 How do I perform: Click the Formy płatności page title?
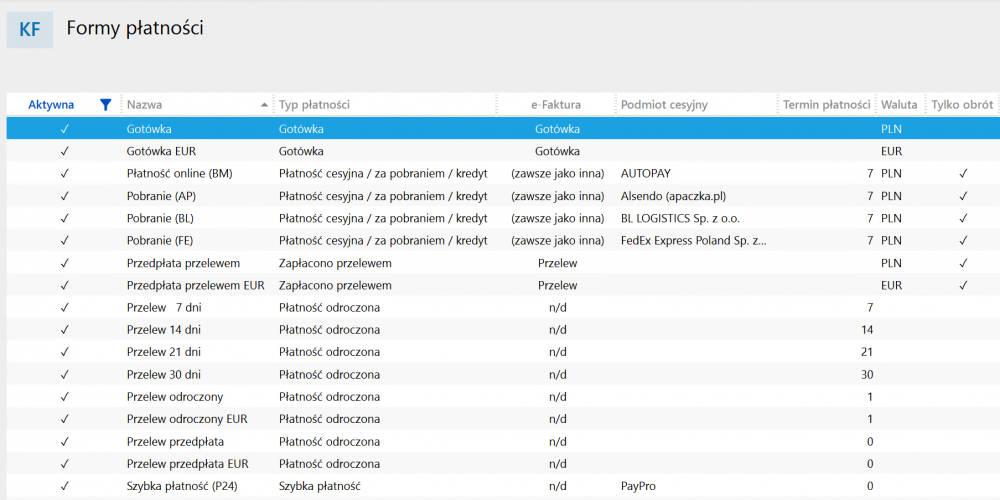point(135,29)
